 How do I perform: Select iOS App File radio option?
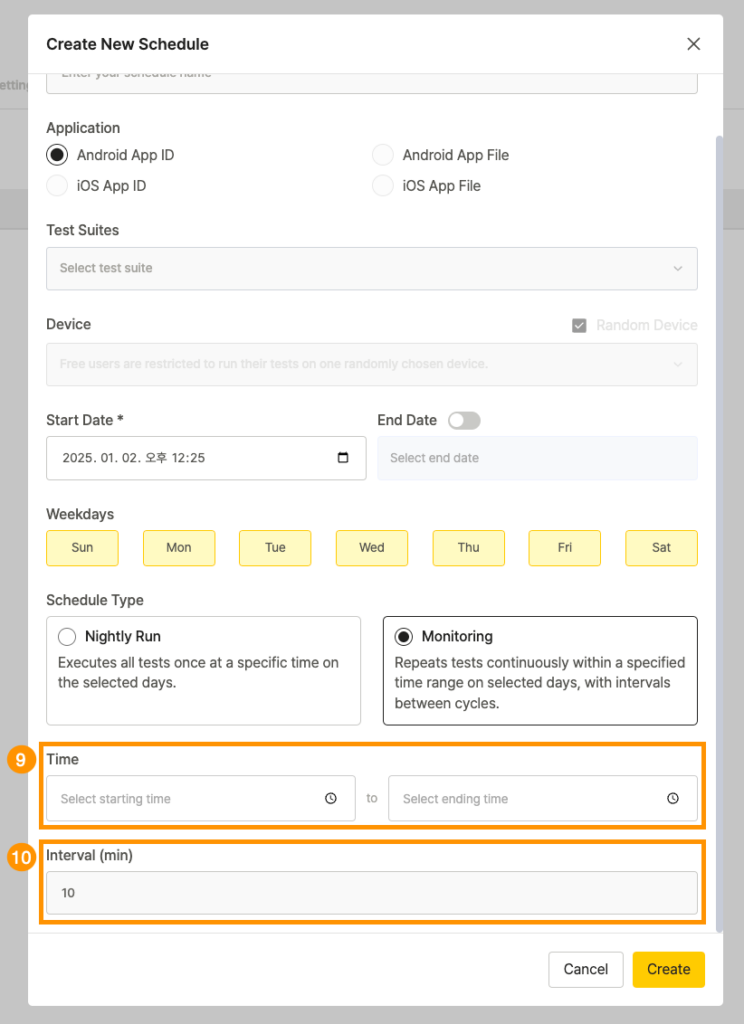pos(383,185)
